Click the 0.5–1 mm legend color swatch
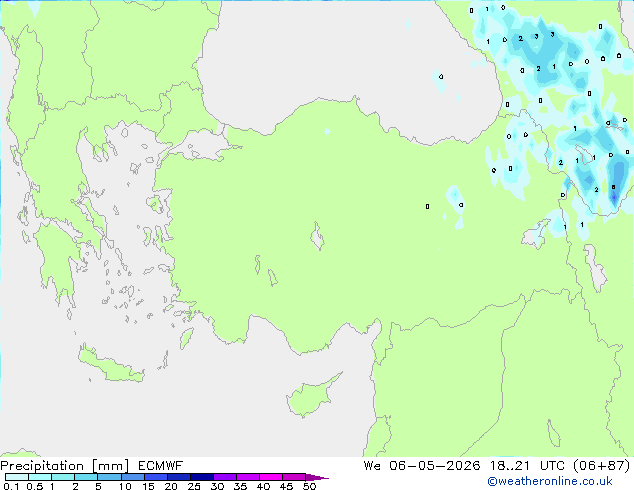 click(x=40, y=477)
